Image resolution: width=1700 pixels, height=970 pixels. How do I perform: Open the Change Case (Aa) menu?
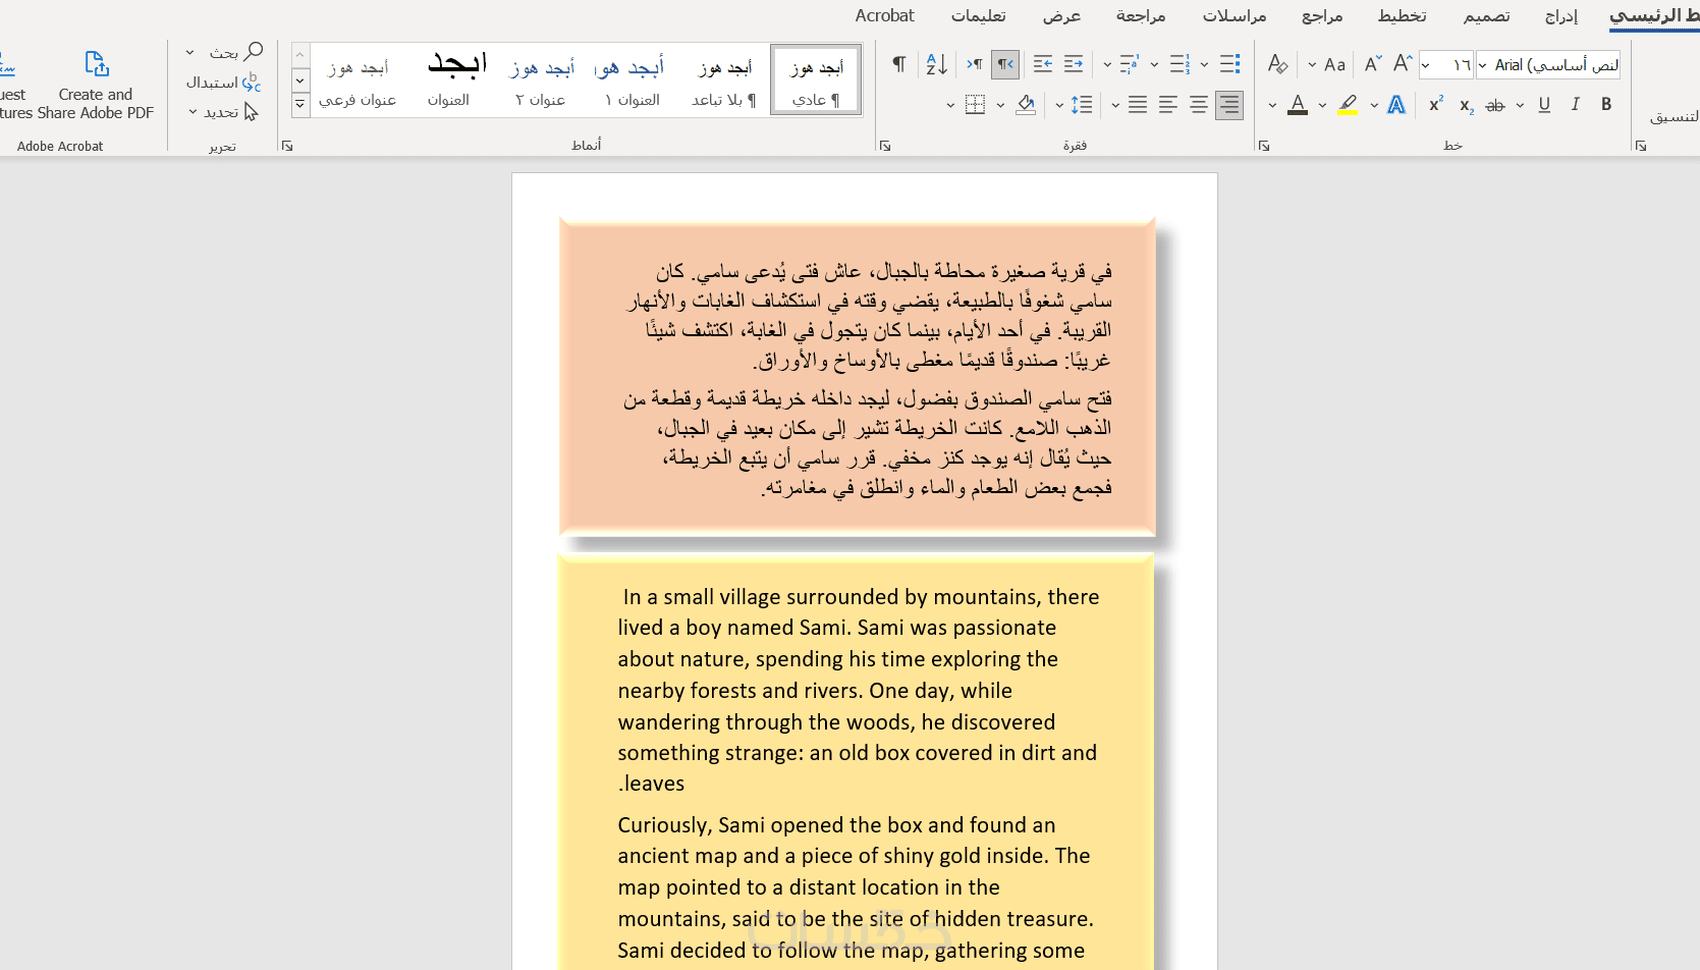click(x=1334, y=65)
